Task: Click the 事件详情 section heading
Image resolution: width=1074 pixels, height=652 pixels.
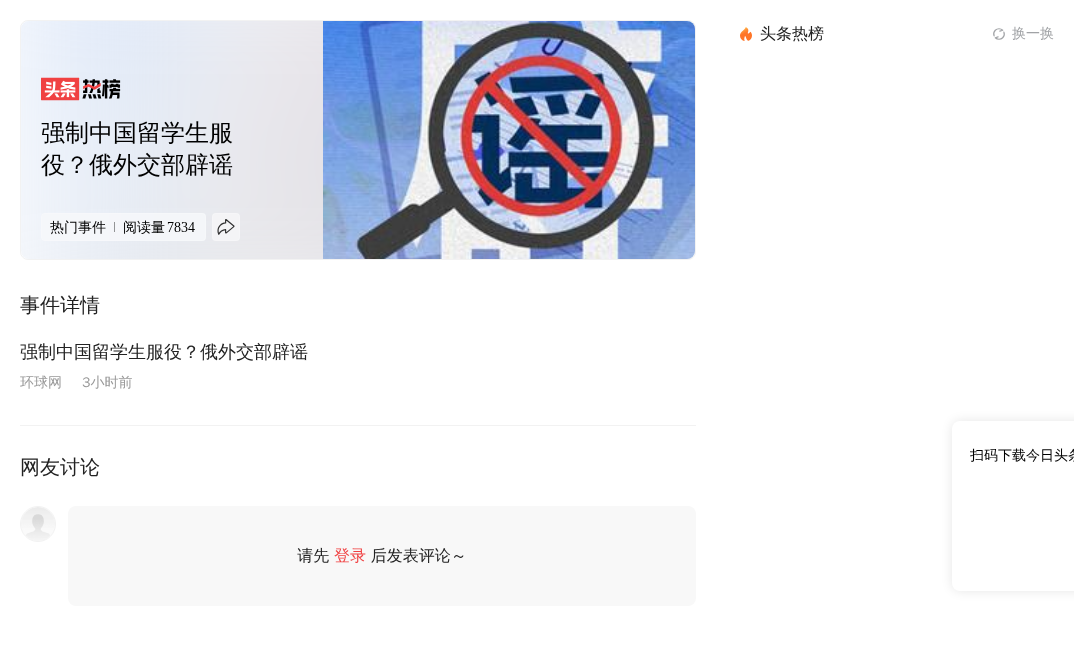Action: [x=60, y=305]
